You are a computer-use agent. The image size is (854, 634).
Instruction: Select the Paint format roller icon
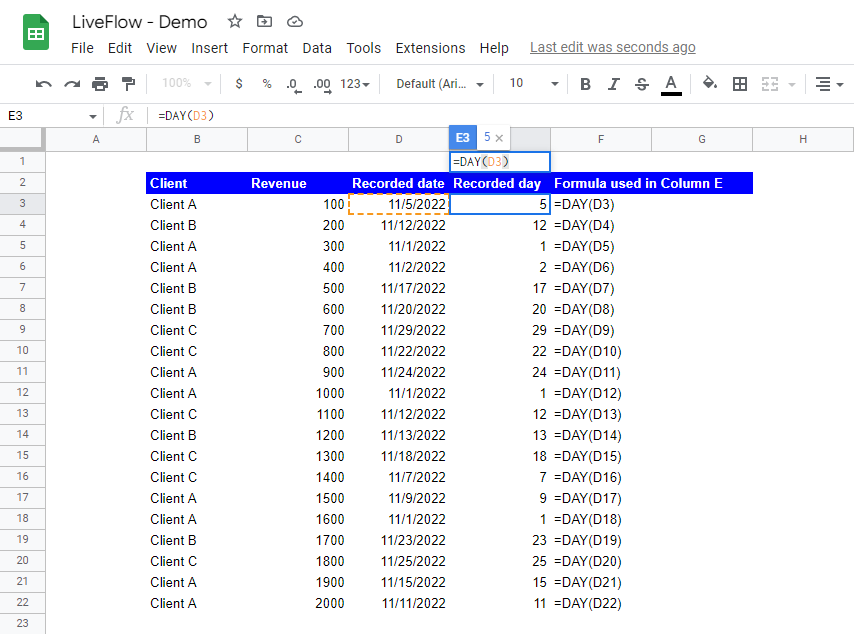[128, 84]
